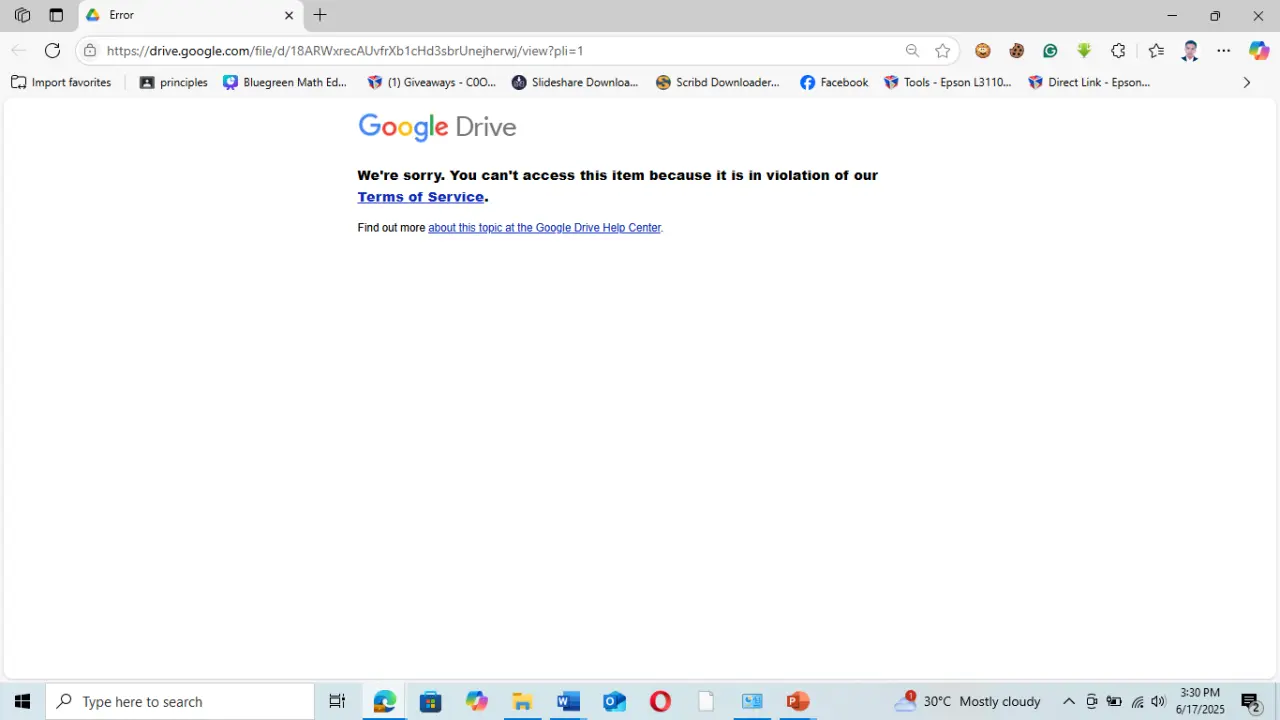Open the Favorites hub icon
This screenshot has width=1280, height=720.
[1157, 51]
